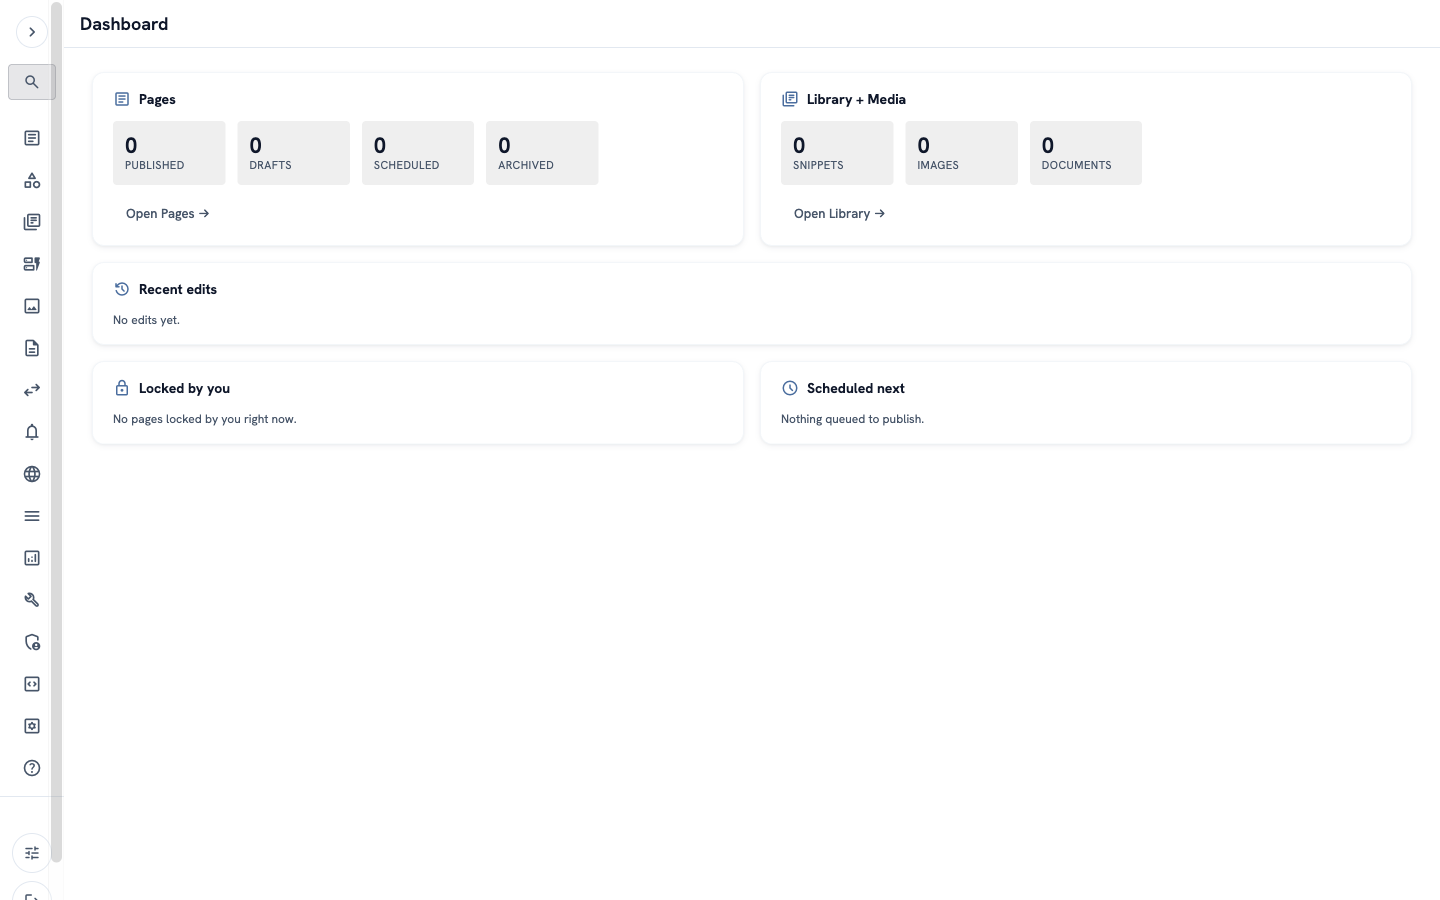Click the Pages card heading
The image size is (1440, 900).
coord(157,99)
